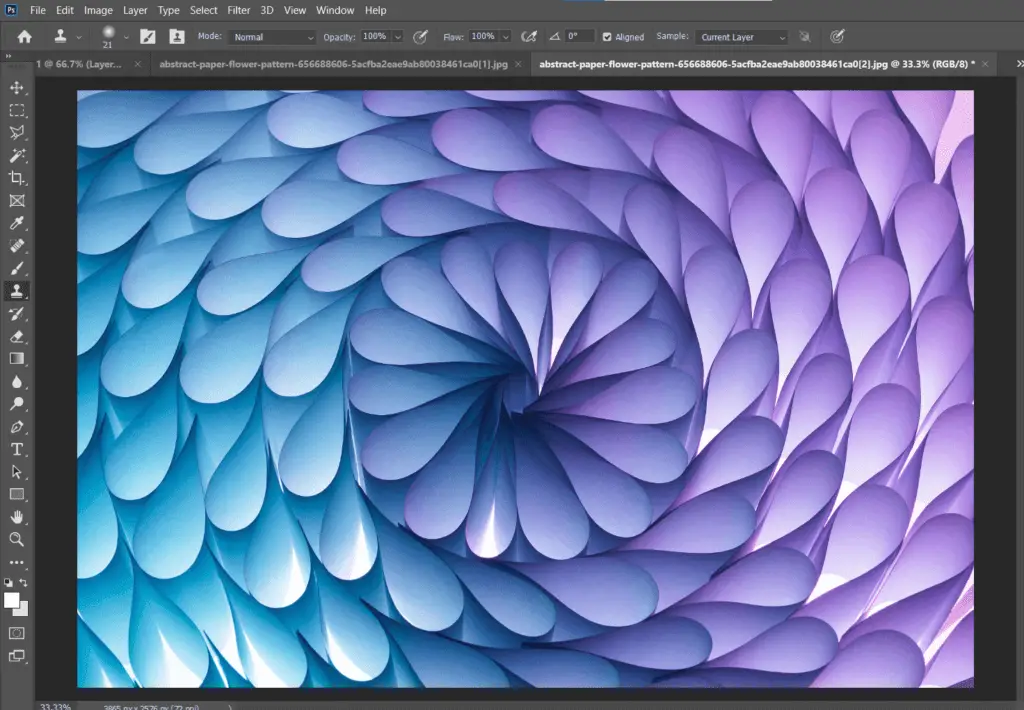Click the brush preset preview showing size 21
The image size is (1024, 710).
click(x=108, y=37)
